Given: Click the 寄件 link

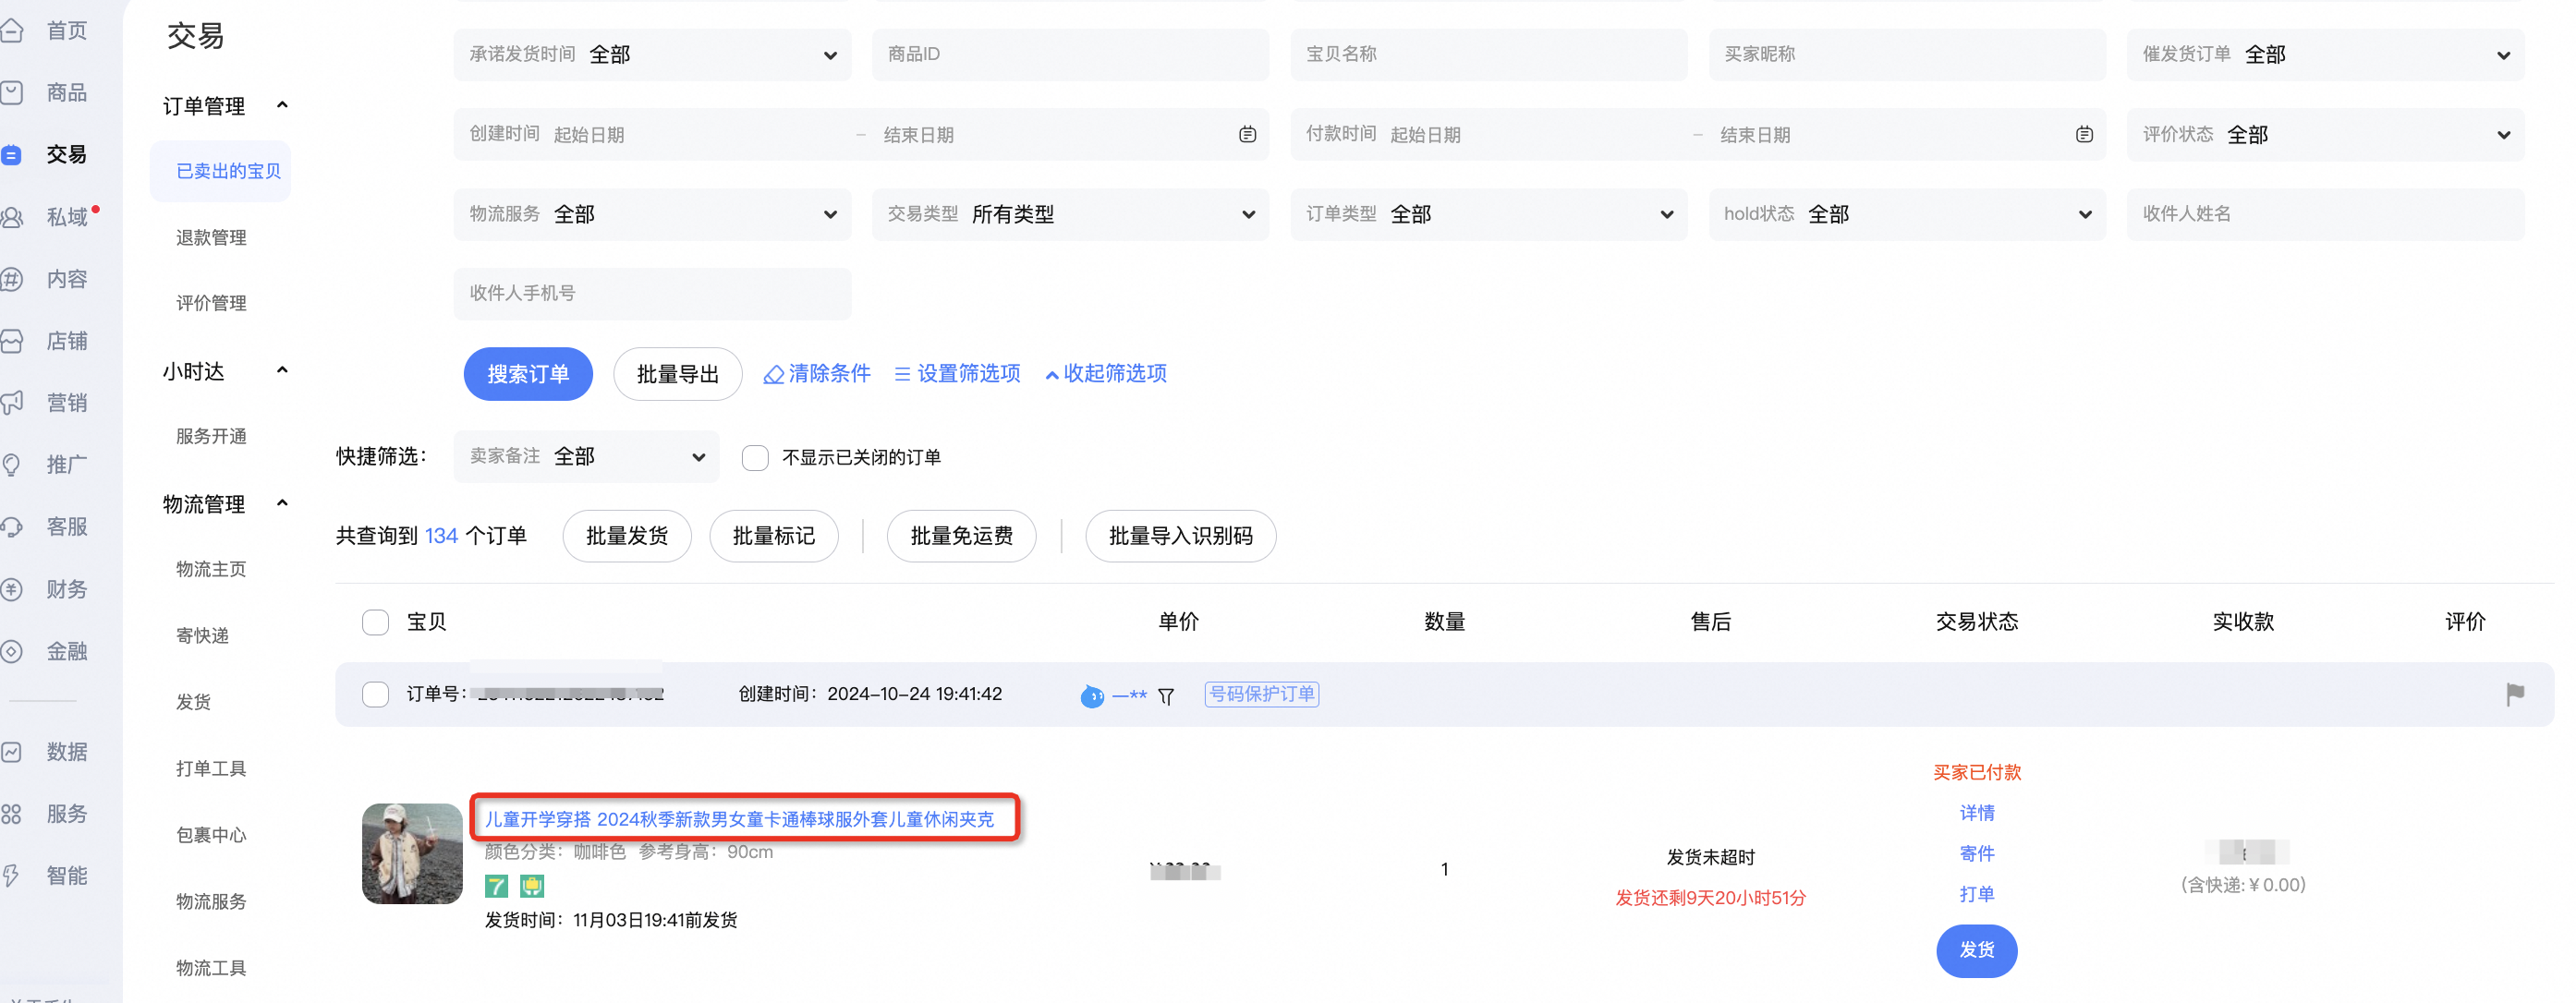Looking at the screenshot, I should (1977, 855).
